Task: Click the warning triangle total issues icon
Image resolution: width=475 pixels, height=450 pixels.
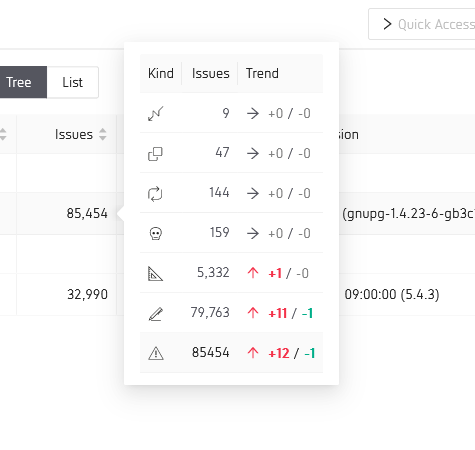Action: click(156, 353)
